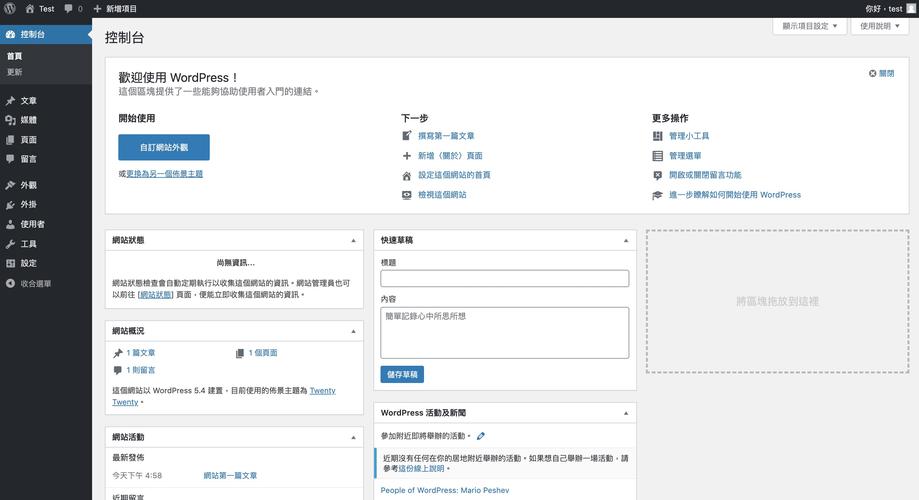Open the 更換為另一個佈景主題 link
The width and height of the screenshot is (919, 500).
165,174
